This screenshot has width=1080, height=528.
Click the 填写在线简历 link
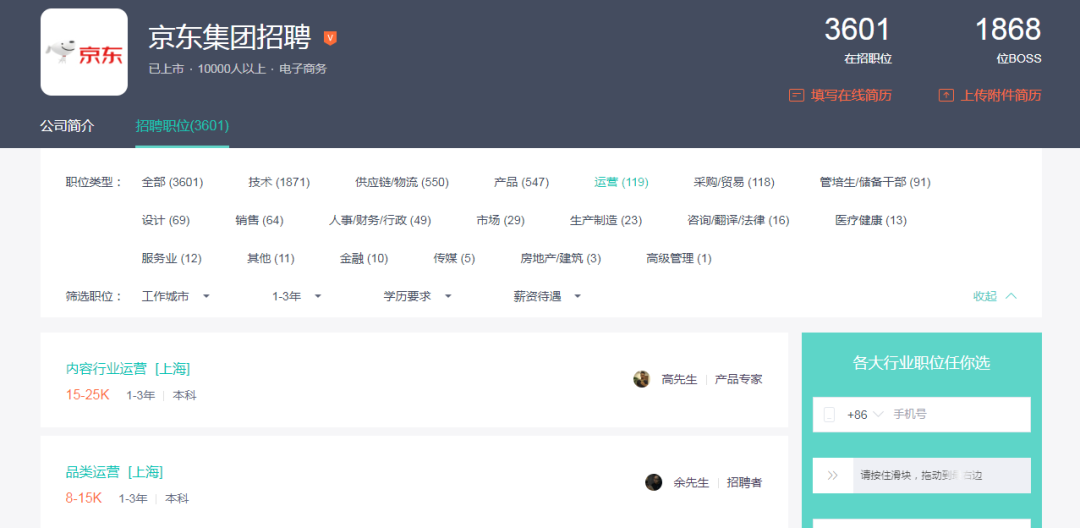[851, 95]
